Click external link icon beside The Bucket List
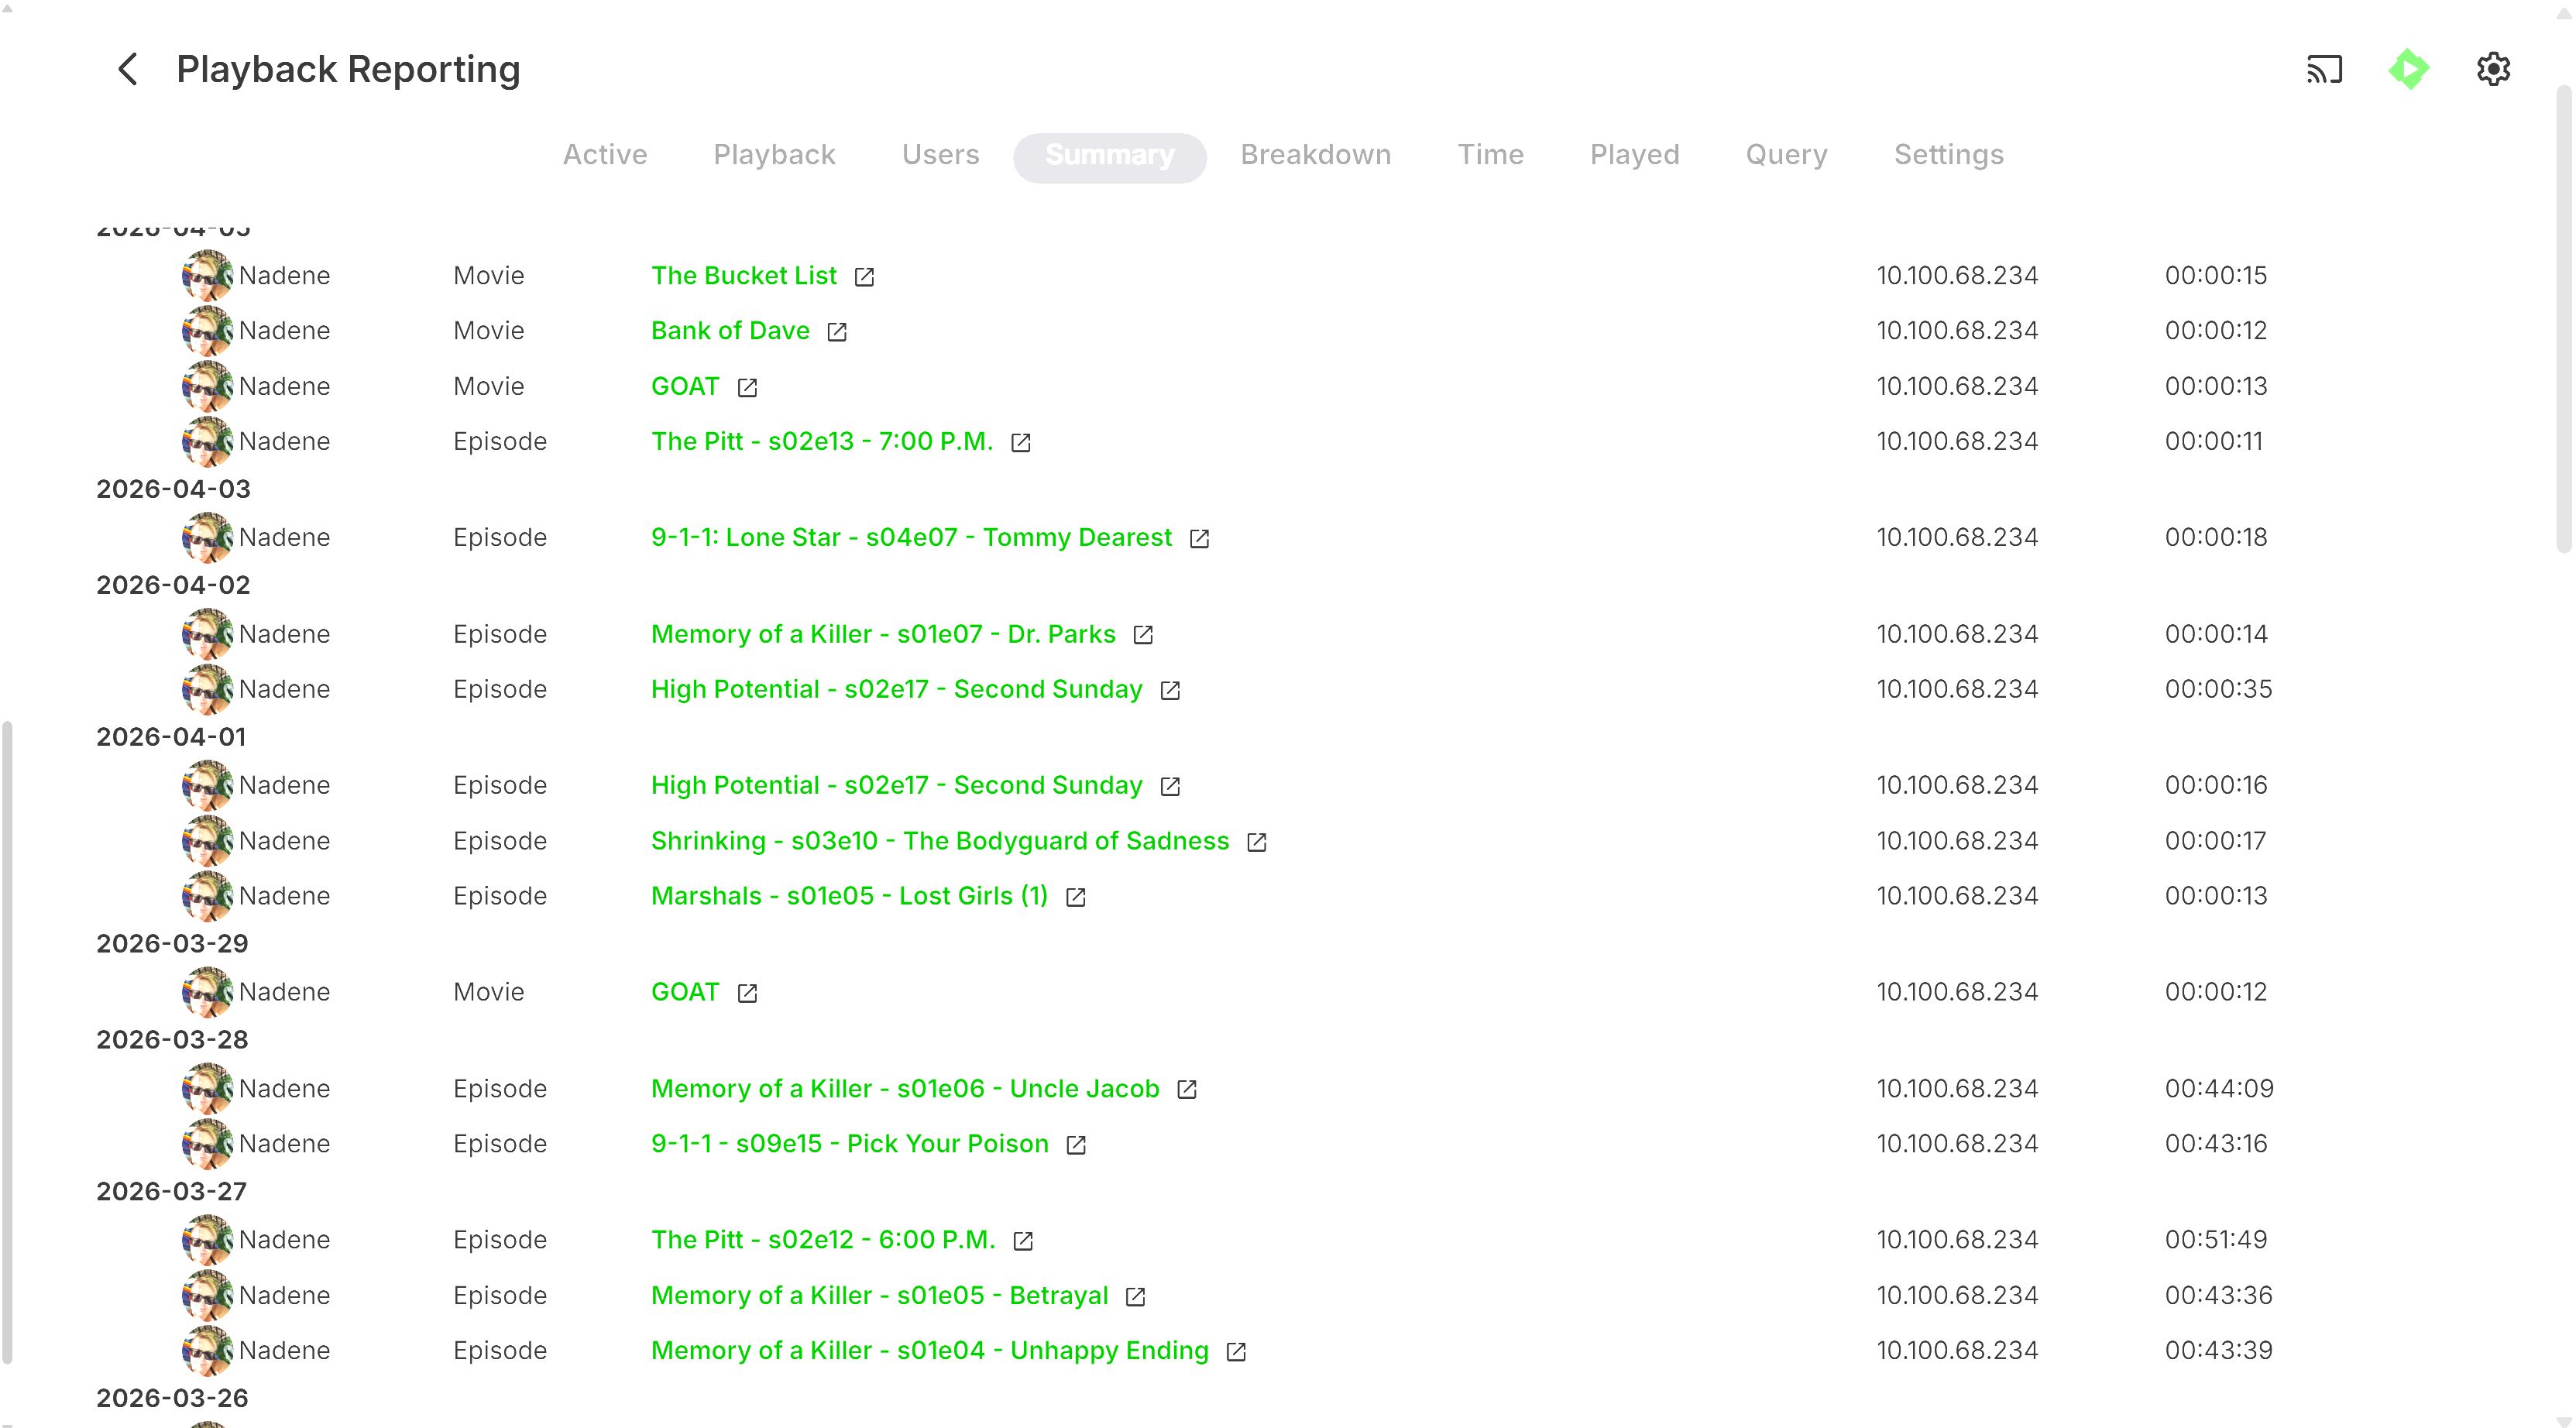 864,277
